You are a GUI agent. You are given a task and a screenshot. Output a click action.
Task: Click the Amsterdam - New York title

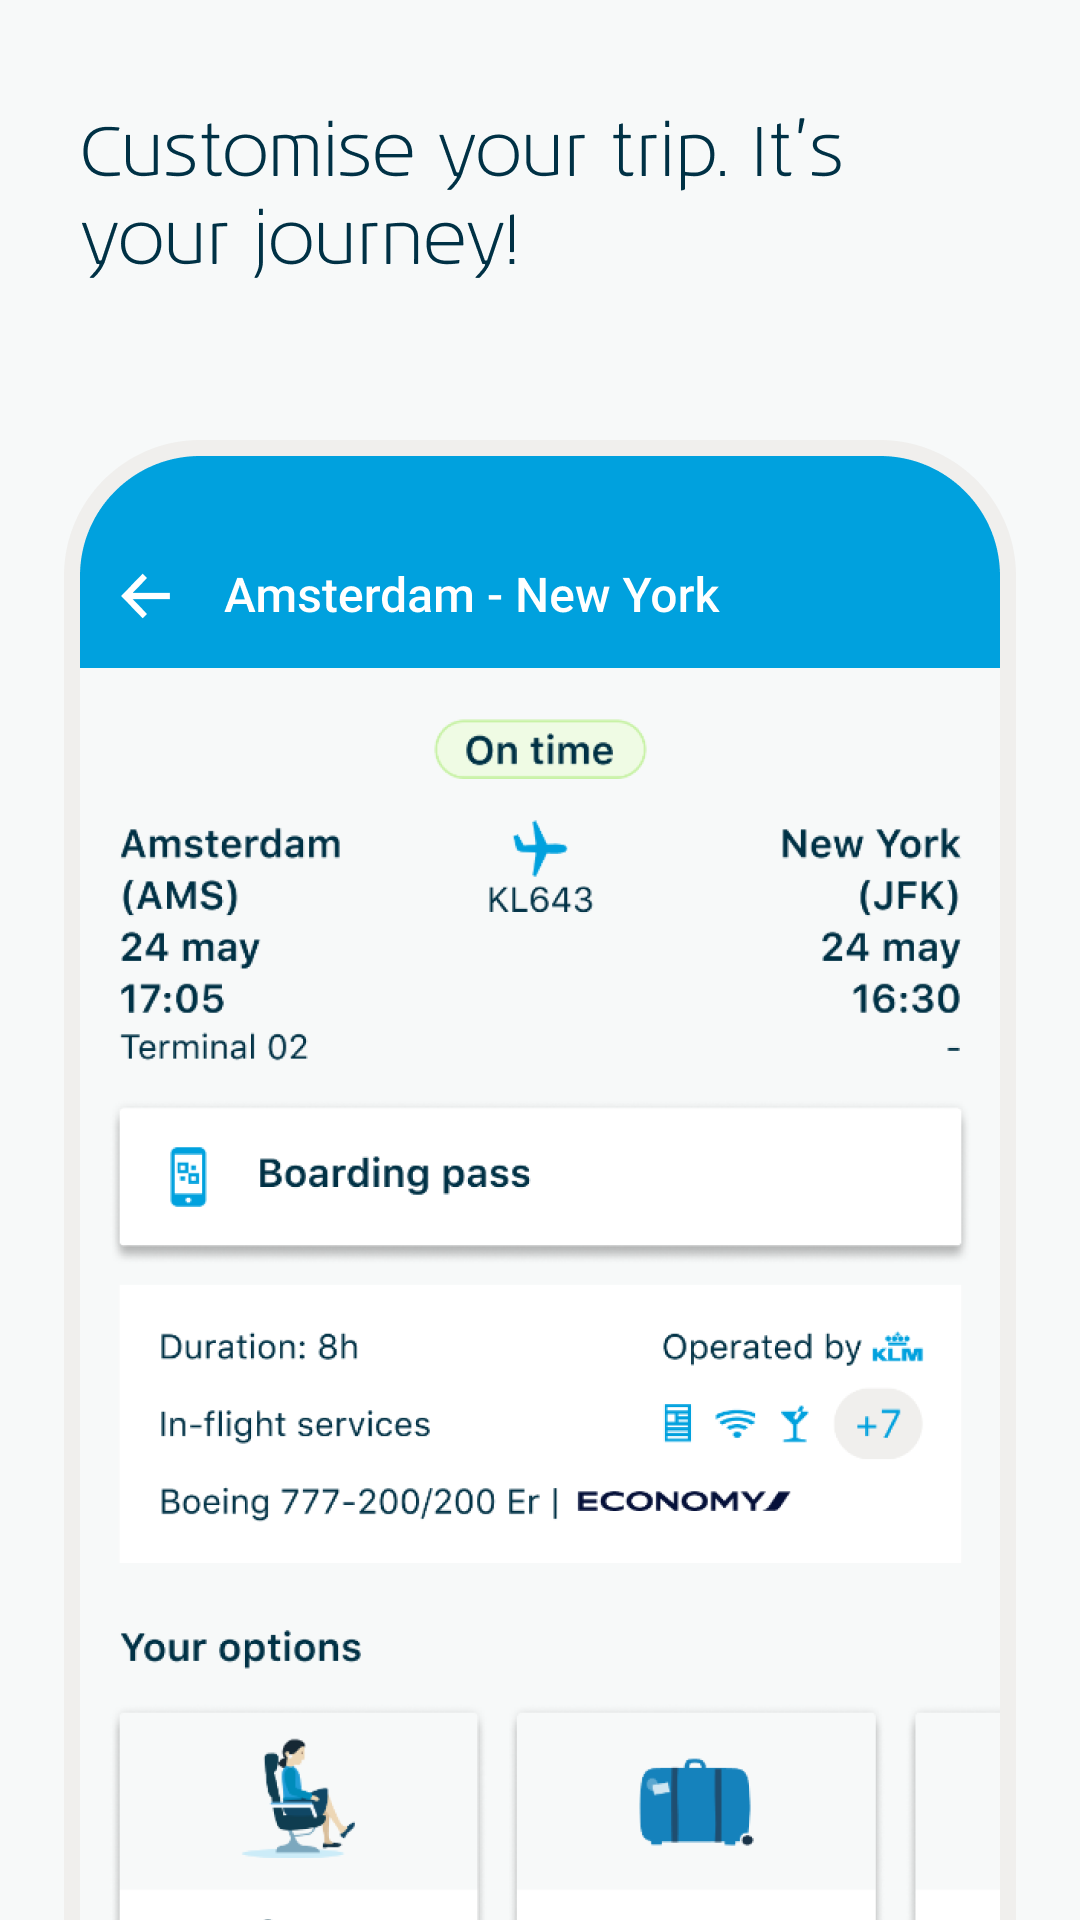(472, 596)
